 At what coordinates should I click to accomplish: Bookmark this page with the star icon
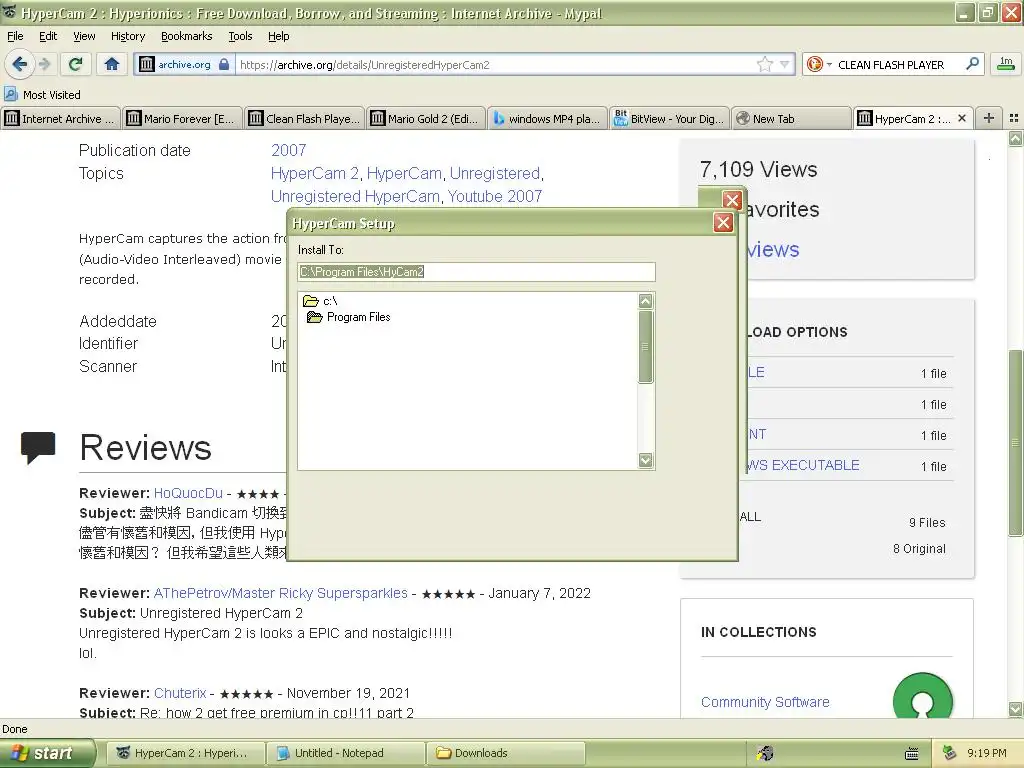(764, 64)
